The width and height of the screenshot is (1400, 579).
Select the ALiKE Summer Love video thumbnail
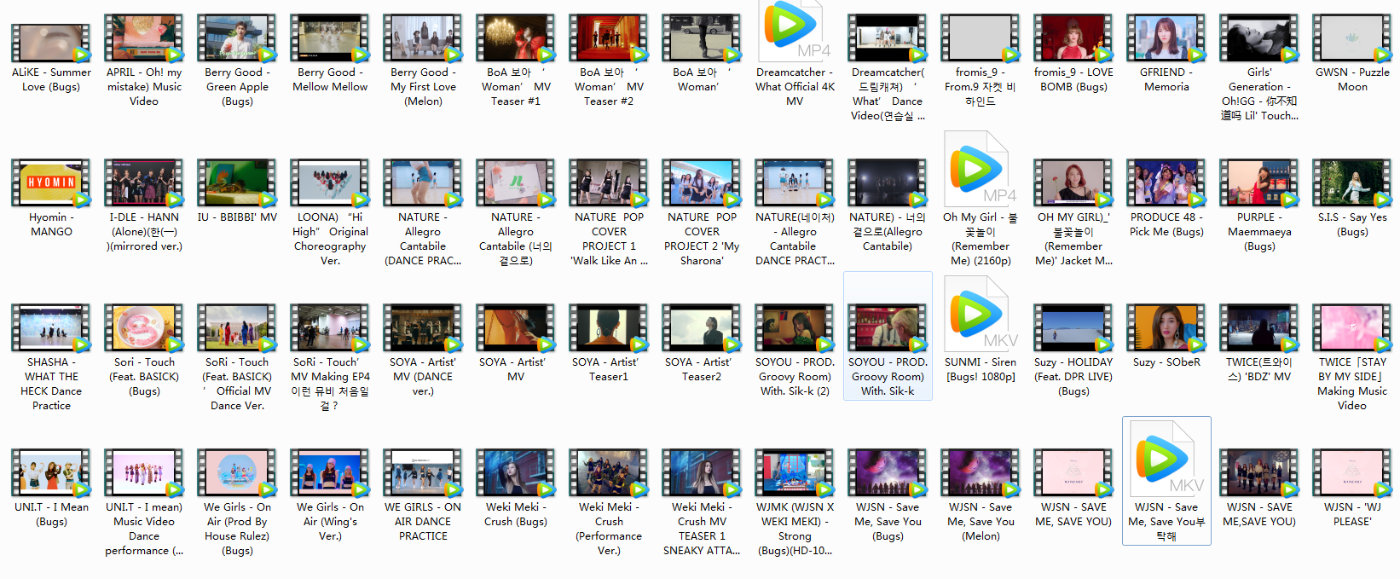point(50,41)
